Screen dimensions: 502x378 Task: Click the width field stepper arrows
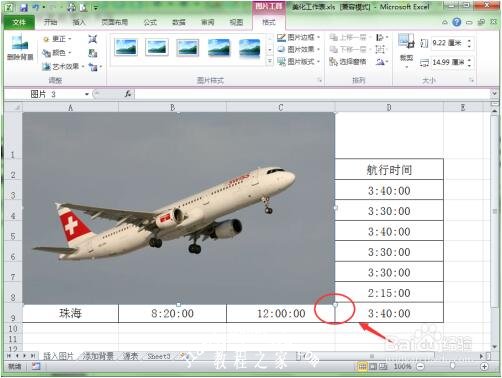[x=469, y=62]
